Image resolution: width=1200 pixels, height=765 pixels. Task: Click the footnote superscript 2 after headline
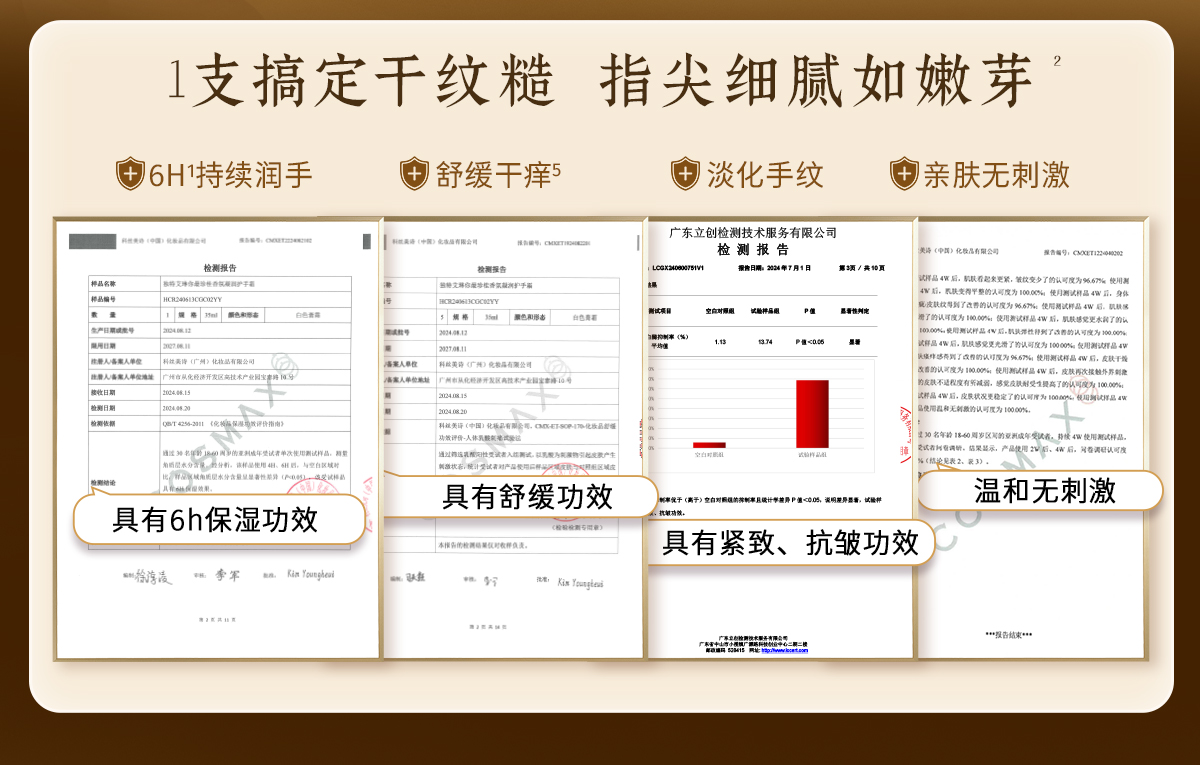(x=1057, y=61)
